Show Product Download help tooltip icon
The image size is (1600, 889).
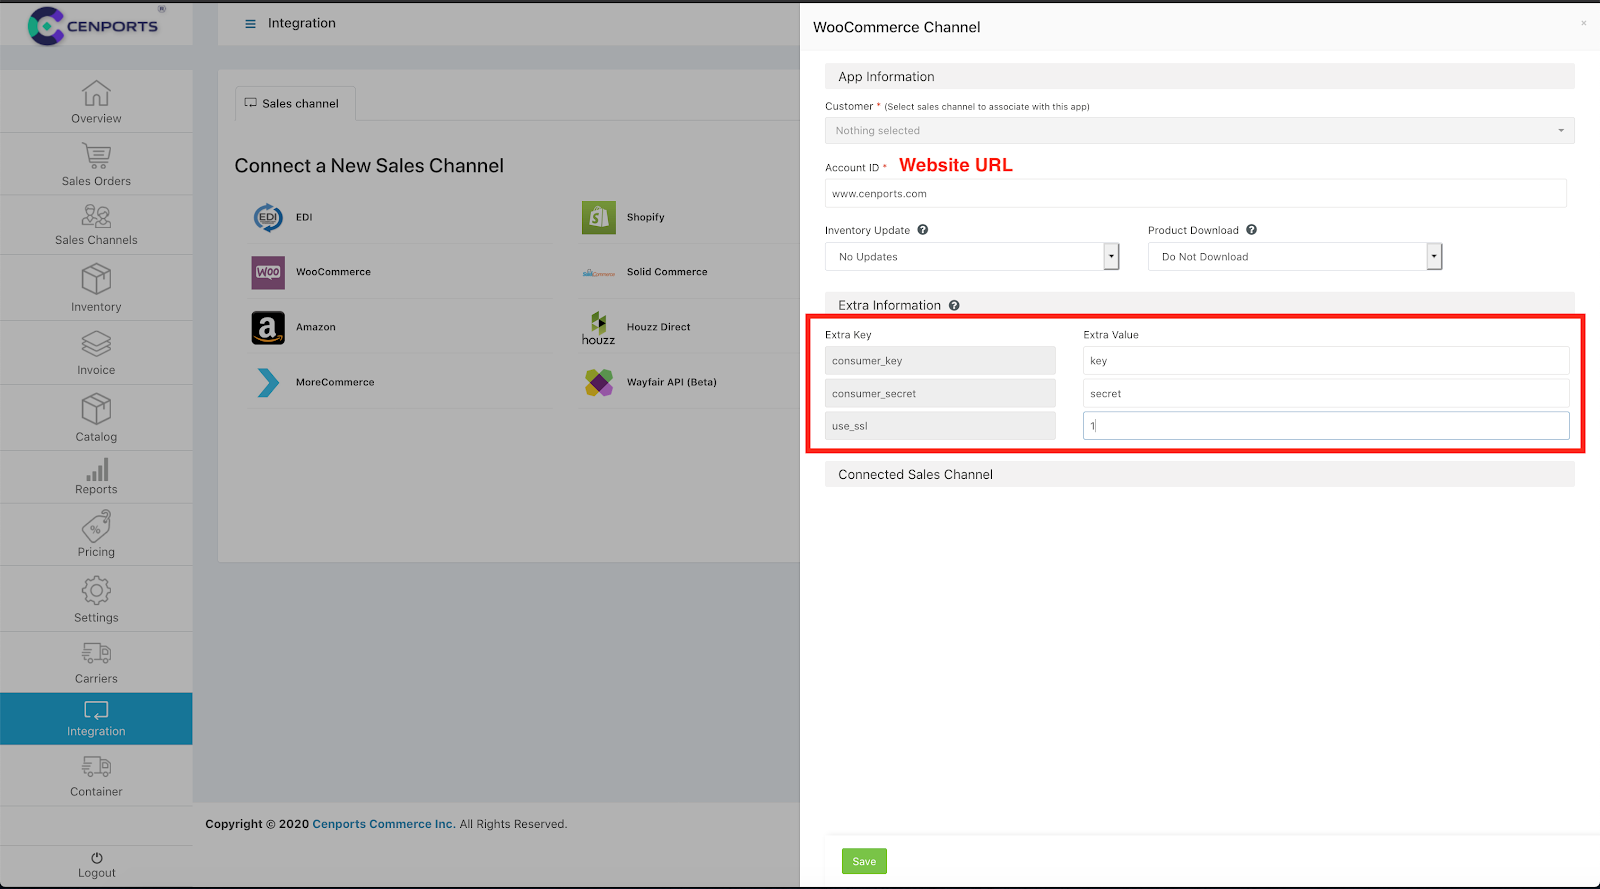(x=1251, y=230)
